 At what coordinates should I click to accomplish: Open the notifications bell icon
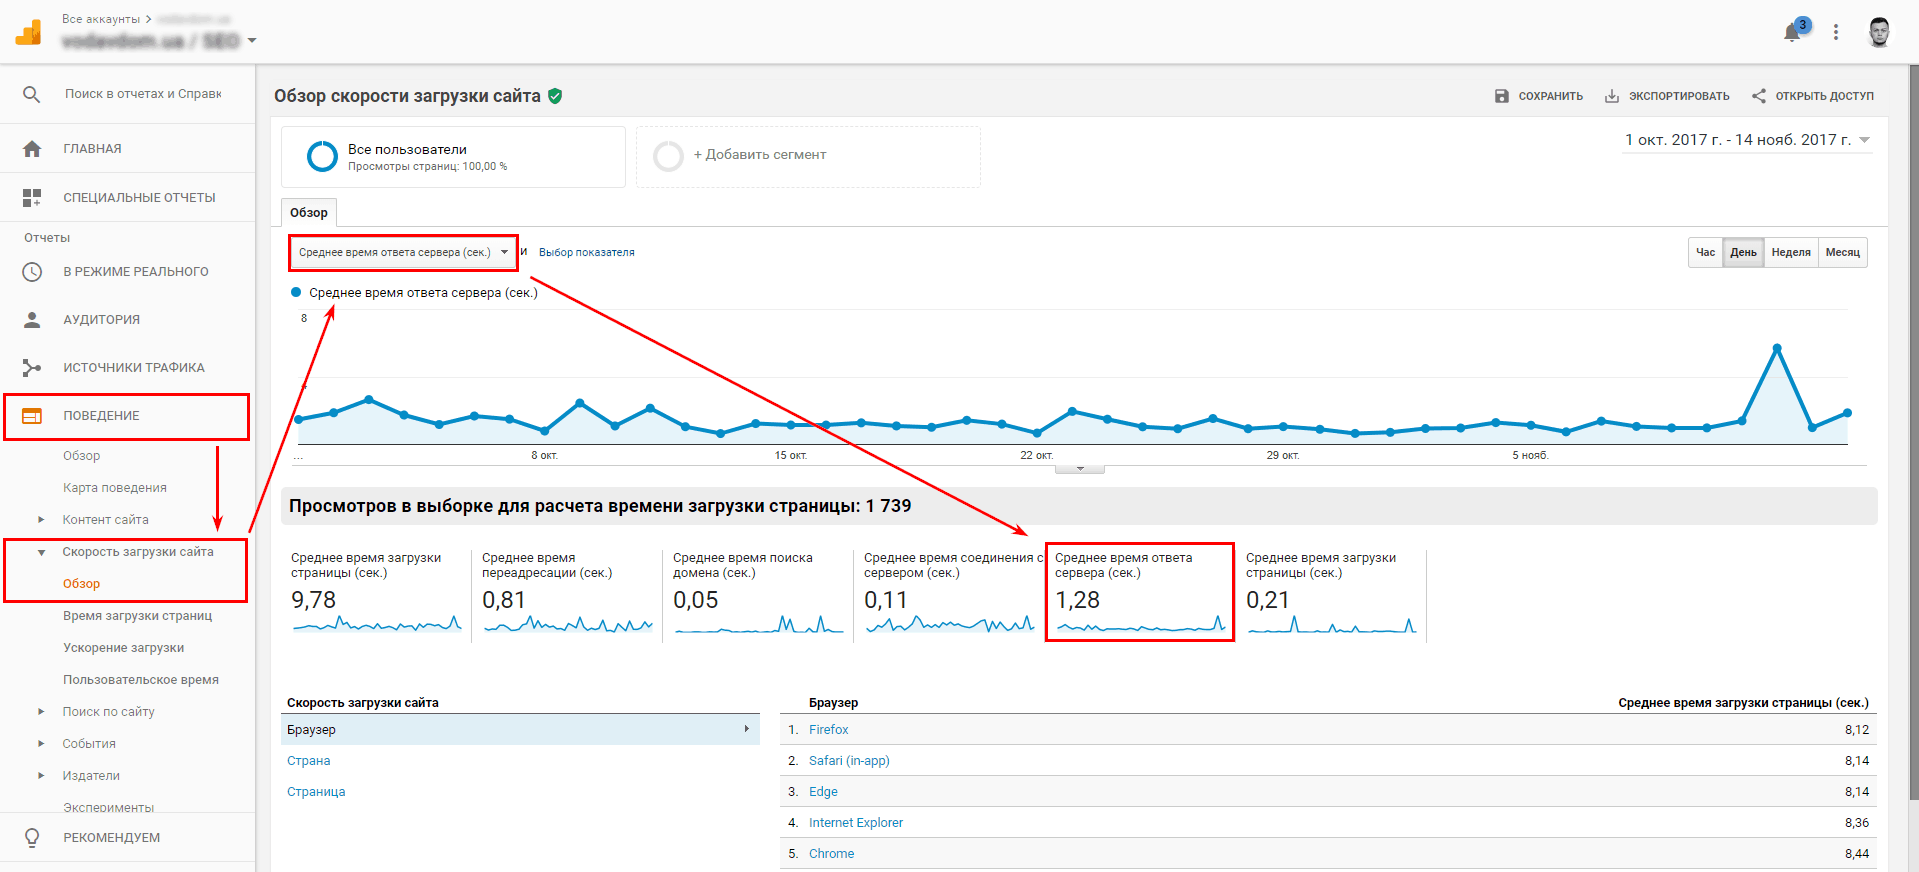point(1792,33)
